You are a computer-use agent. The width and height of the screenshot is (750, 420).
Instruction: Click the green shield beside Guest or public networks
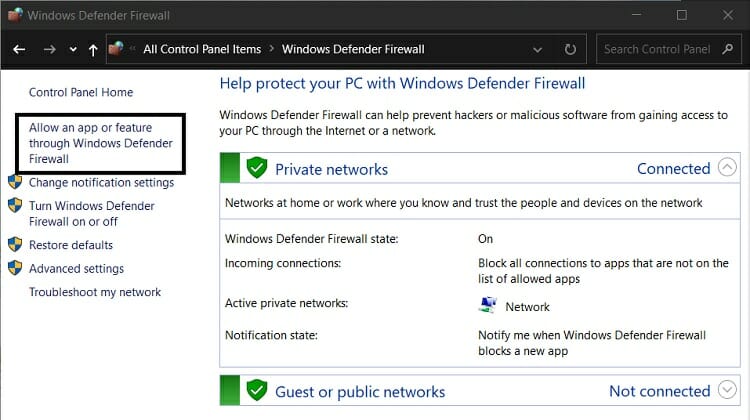tap(257, 391)
